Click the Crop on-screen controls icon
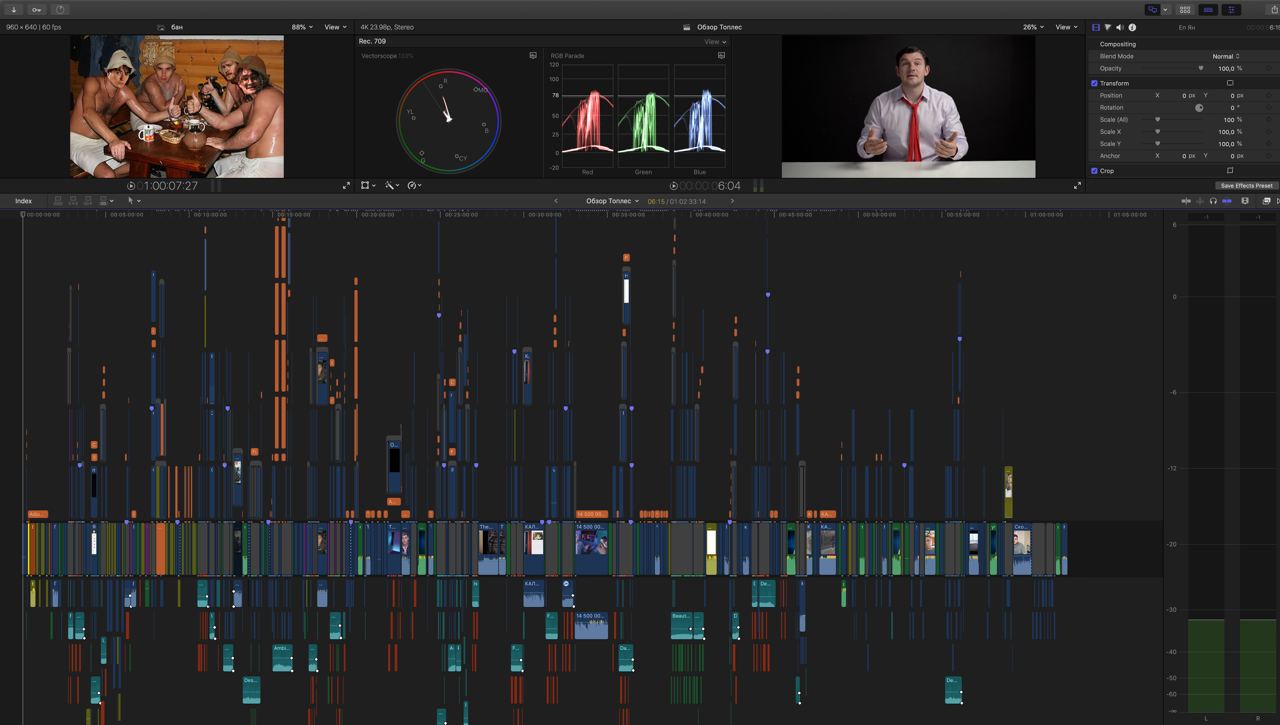Viewport: 1280px width, 725px height. pyautogui.click(x=1230, y=171)
